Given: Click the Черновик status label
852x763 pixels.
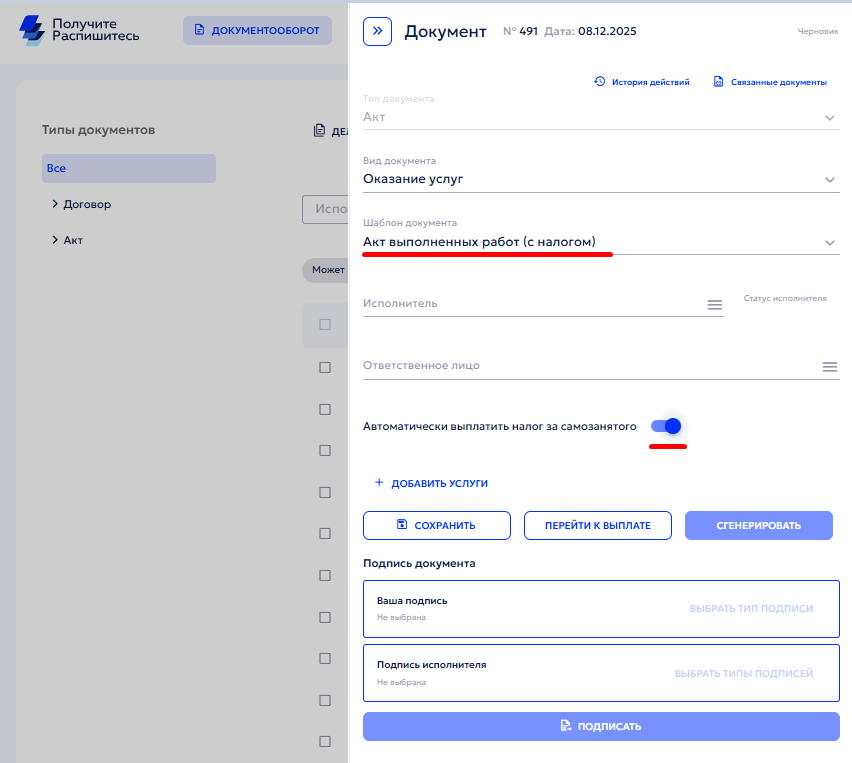Looking at the screenshot, I should (818, 32).
